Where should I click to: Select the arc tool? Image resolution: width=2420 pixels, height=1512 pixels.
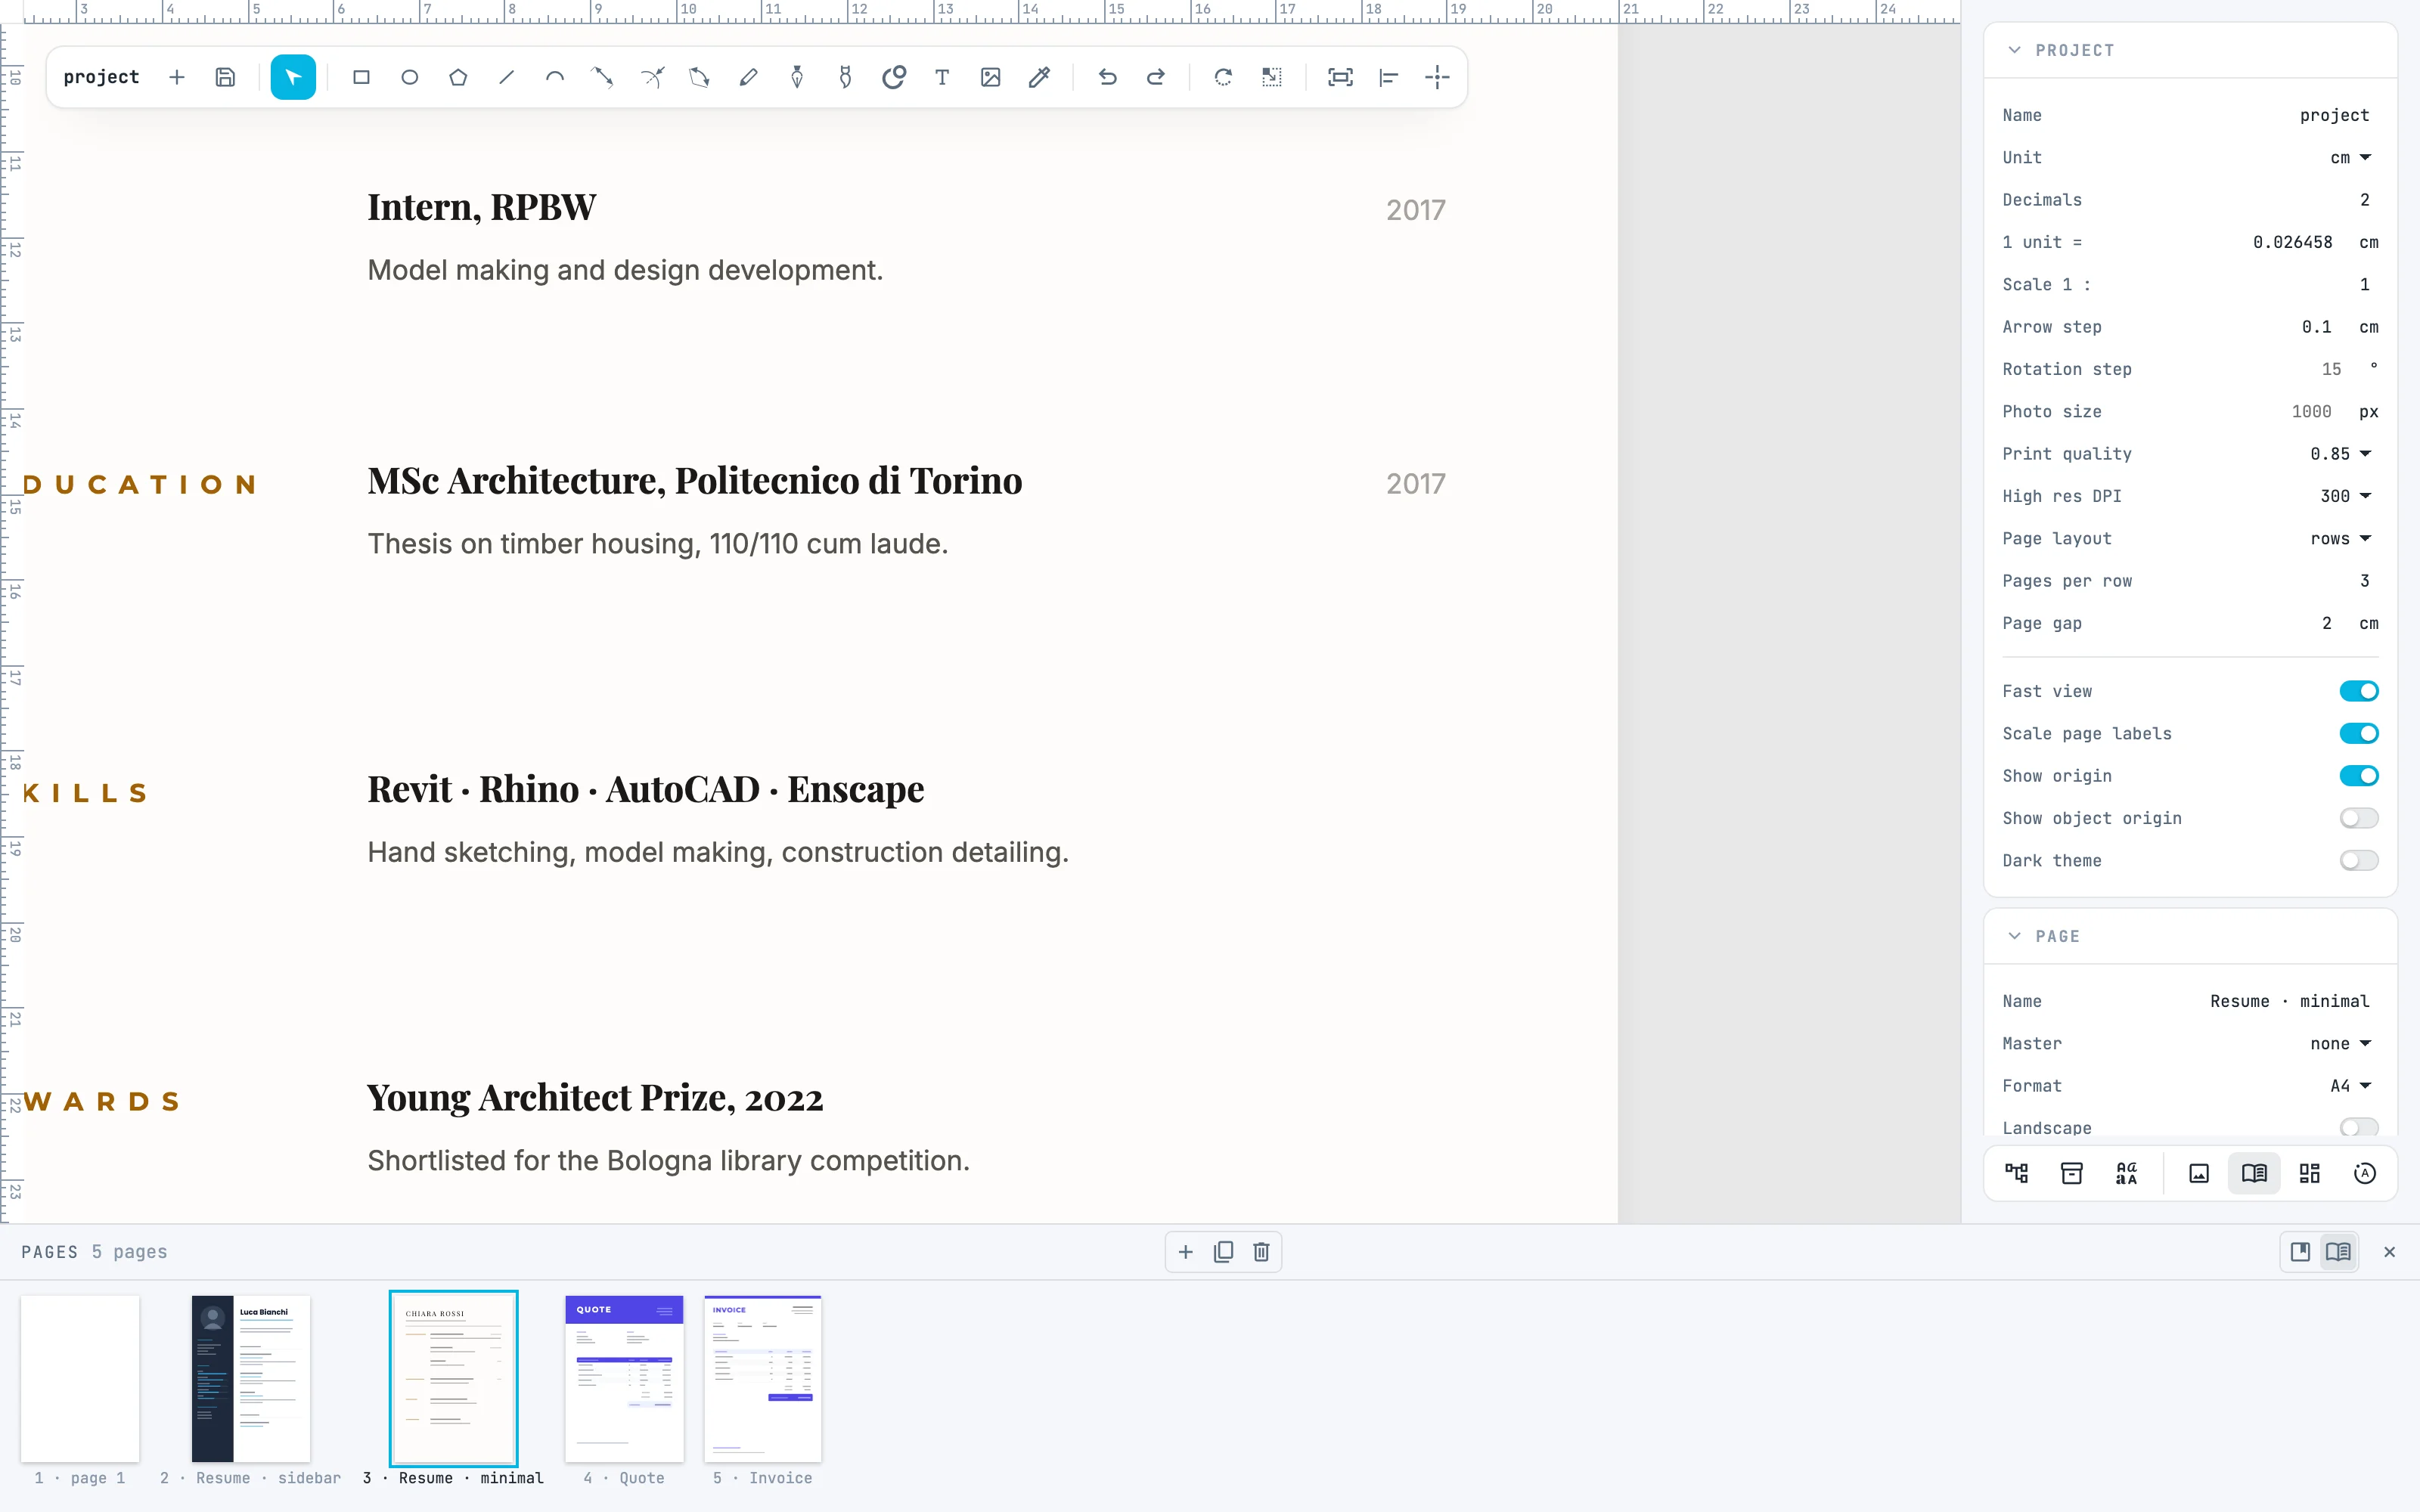pos(555,77)
